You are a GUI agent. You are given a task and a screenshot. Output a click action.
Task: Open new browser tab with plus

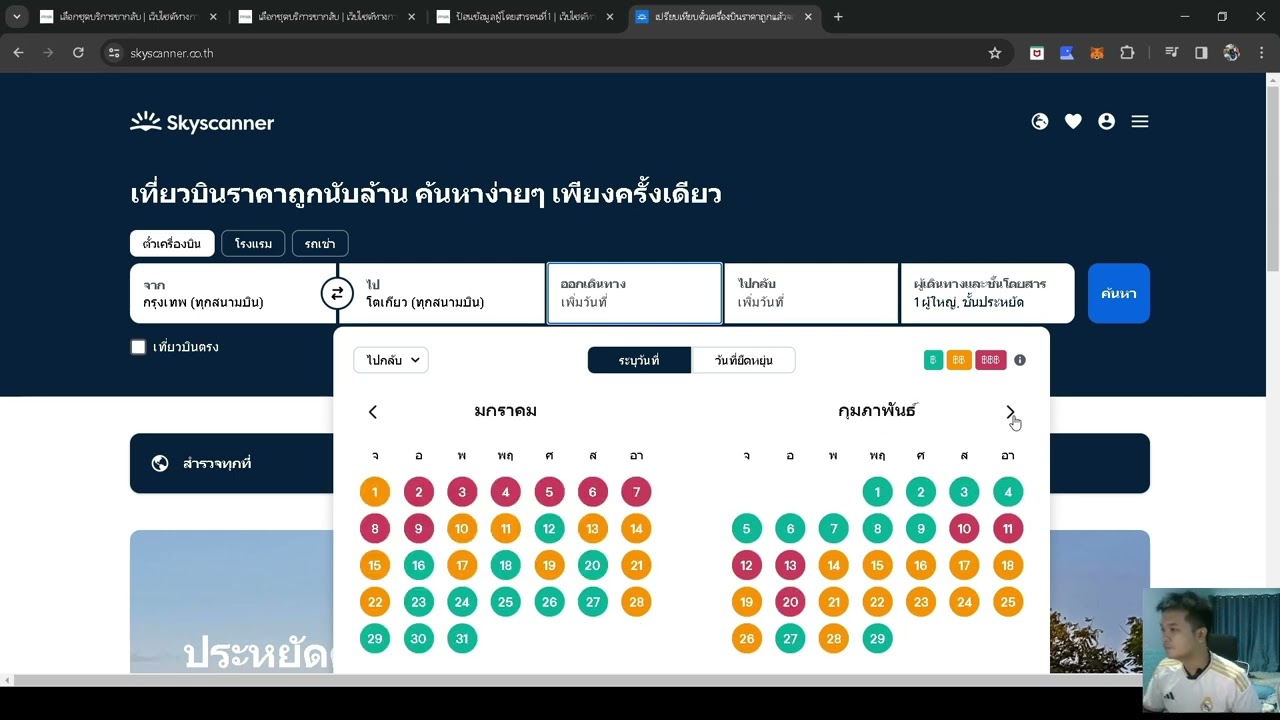pyautogui.click(x=838, y=16)
